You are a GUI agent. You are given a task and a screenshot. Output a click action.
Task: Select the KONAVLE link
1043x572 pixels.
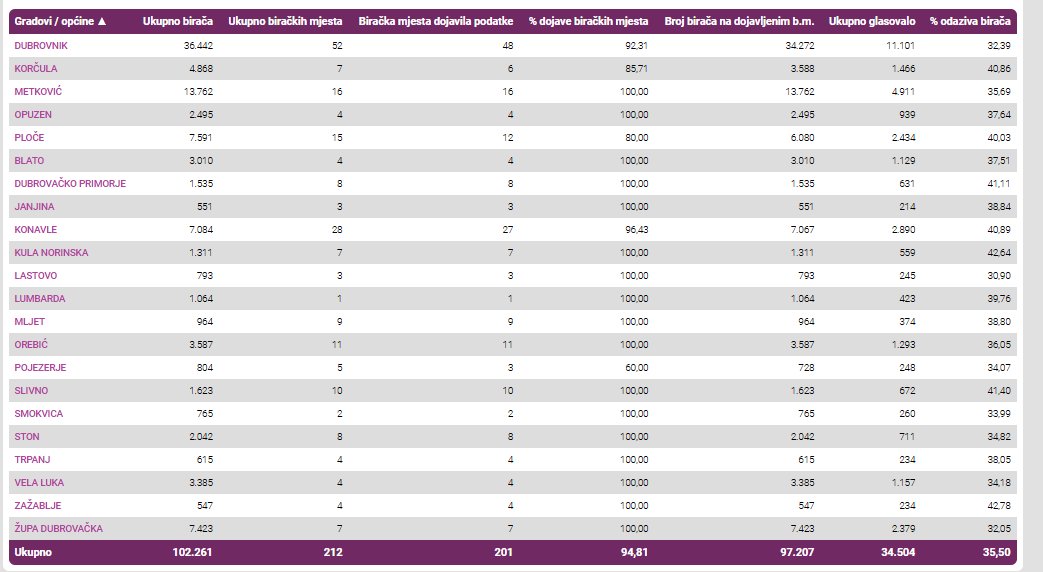pos(36,230)
